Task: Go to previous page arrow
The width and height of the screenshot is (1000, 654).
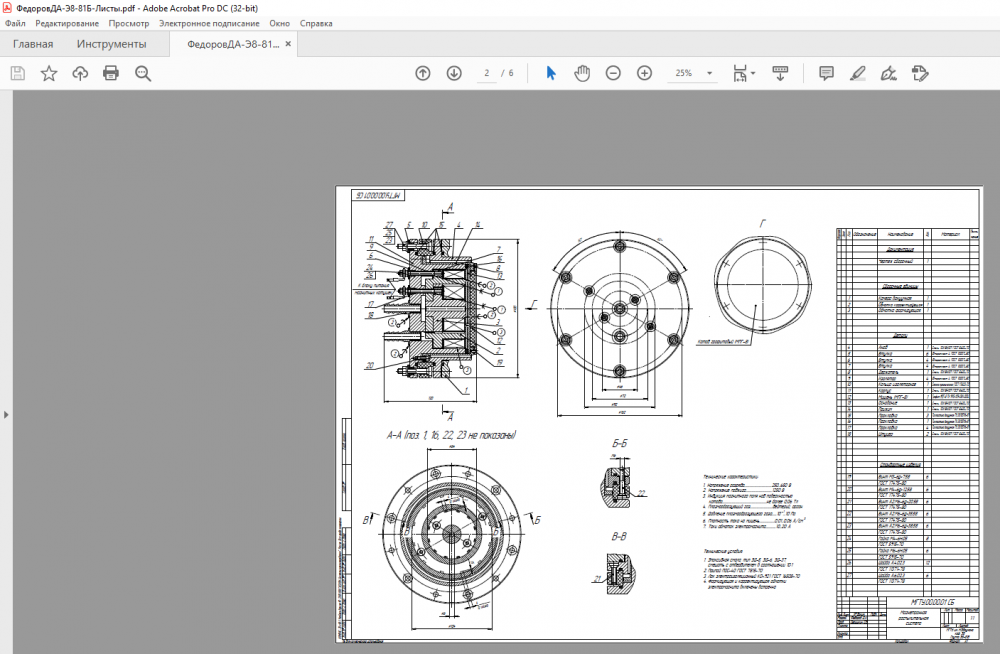Action: (423, 73)
